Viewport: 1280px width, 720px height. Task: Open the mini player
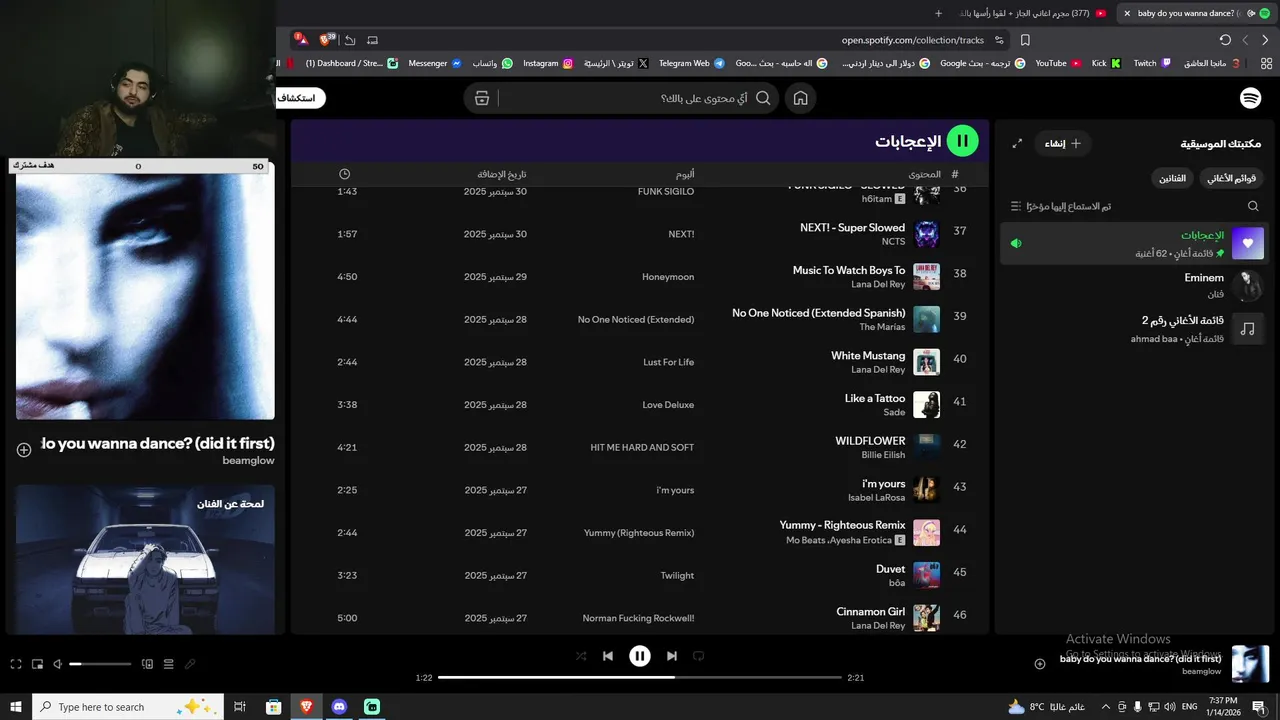click(x=37, y=664)
